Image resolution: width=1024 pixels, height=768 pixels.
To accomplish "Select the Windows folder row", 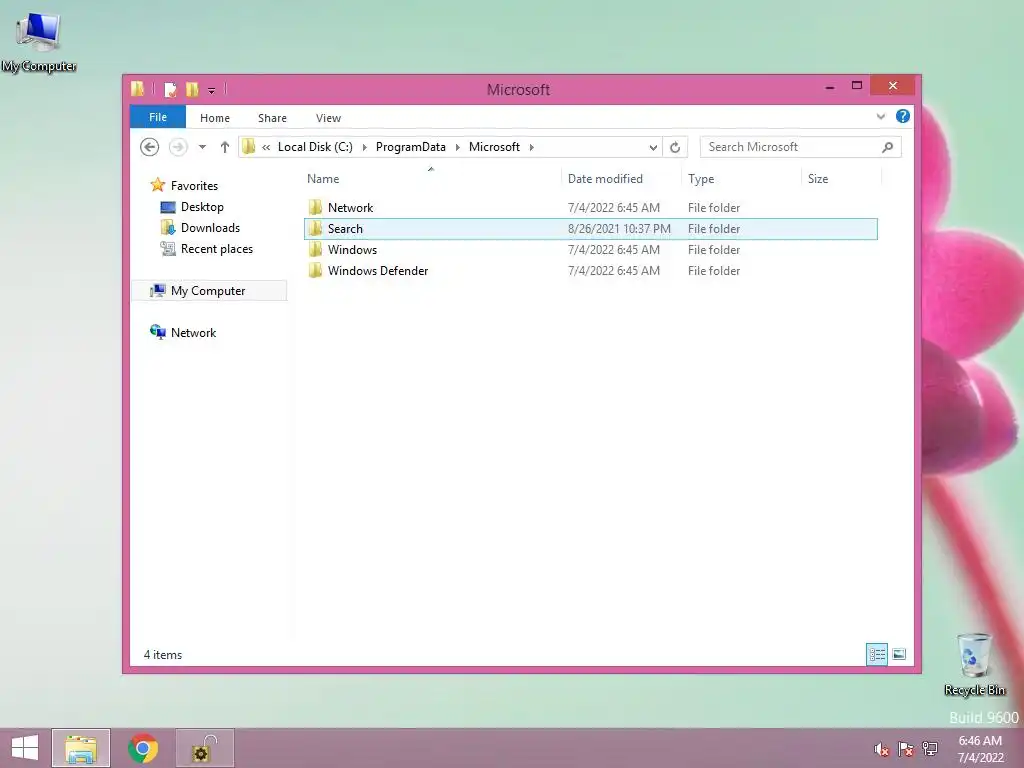I will 590,249.
